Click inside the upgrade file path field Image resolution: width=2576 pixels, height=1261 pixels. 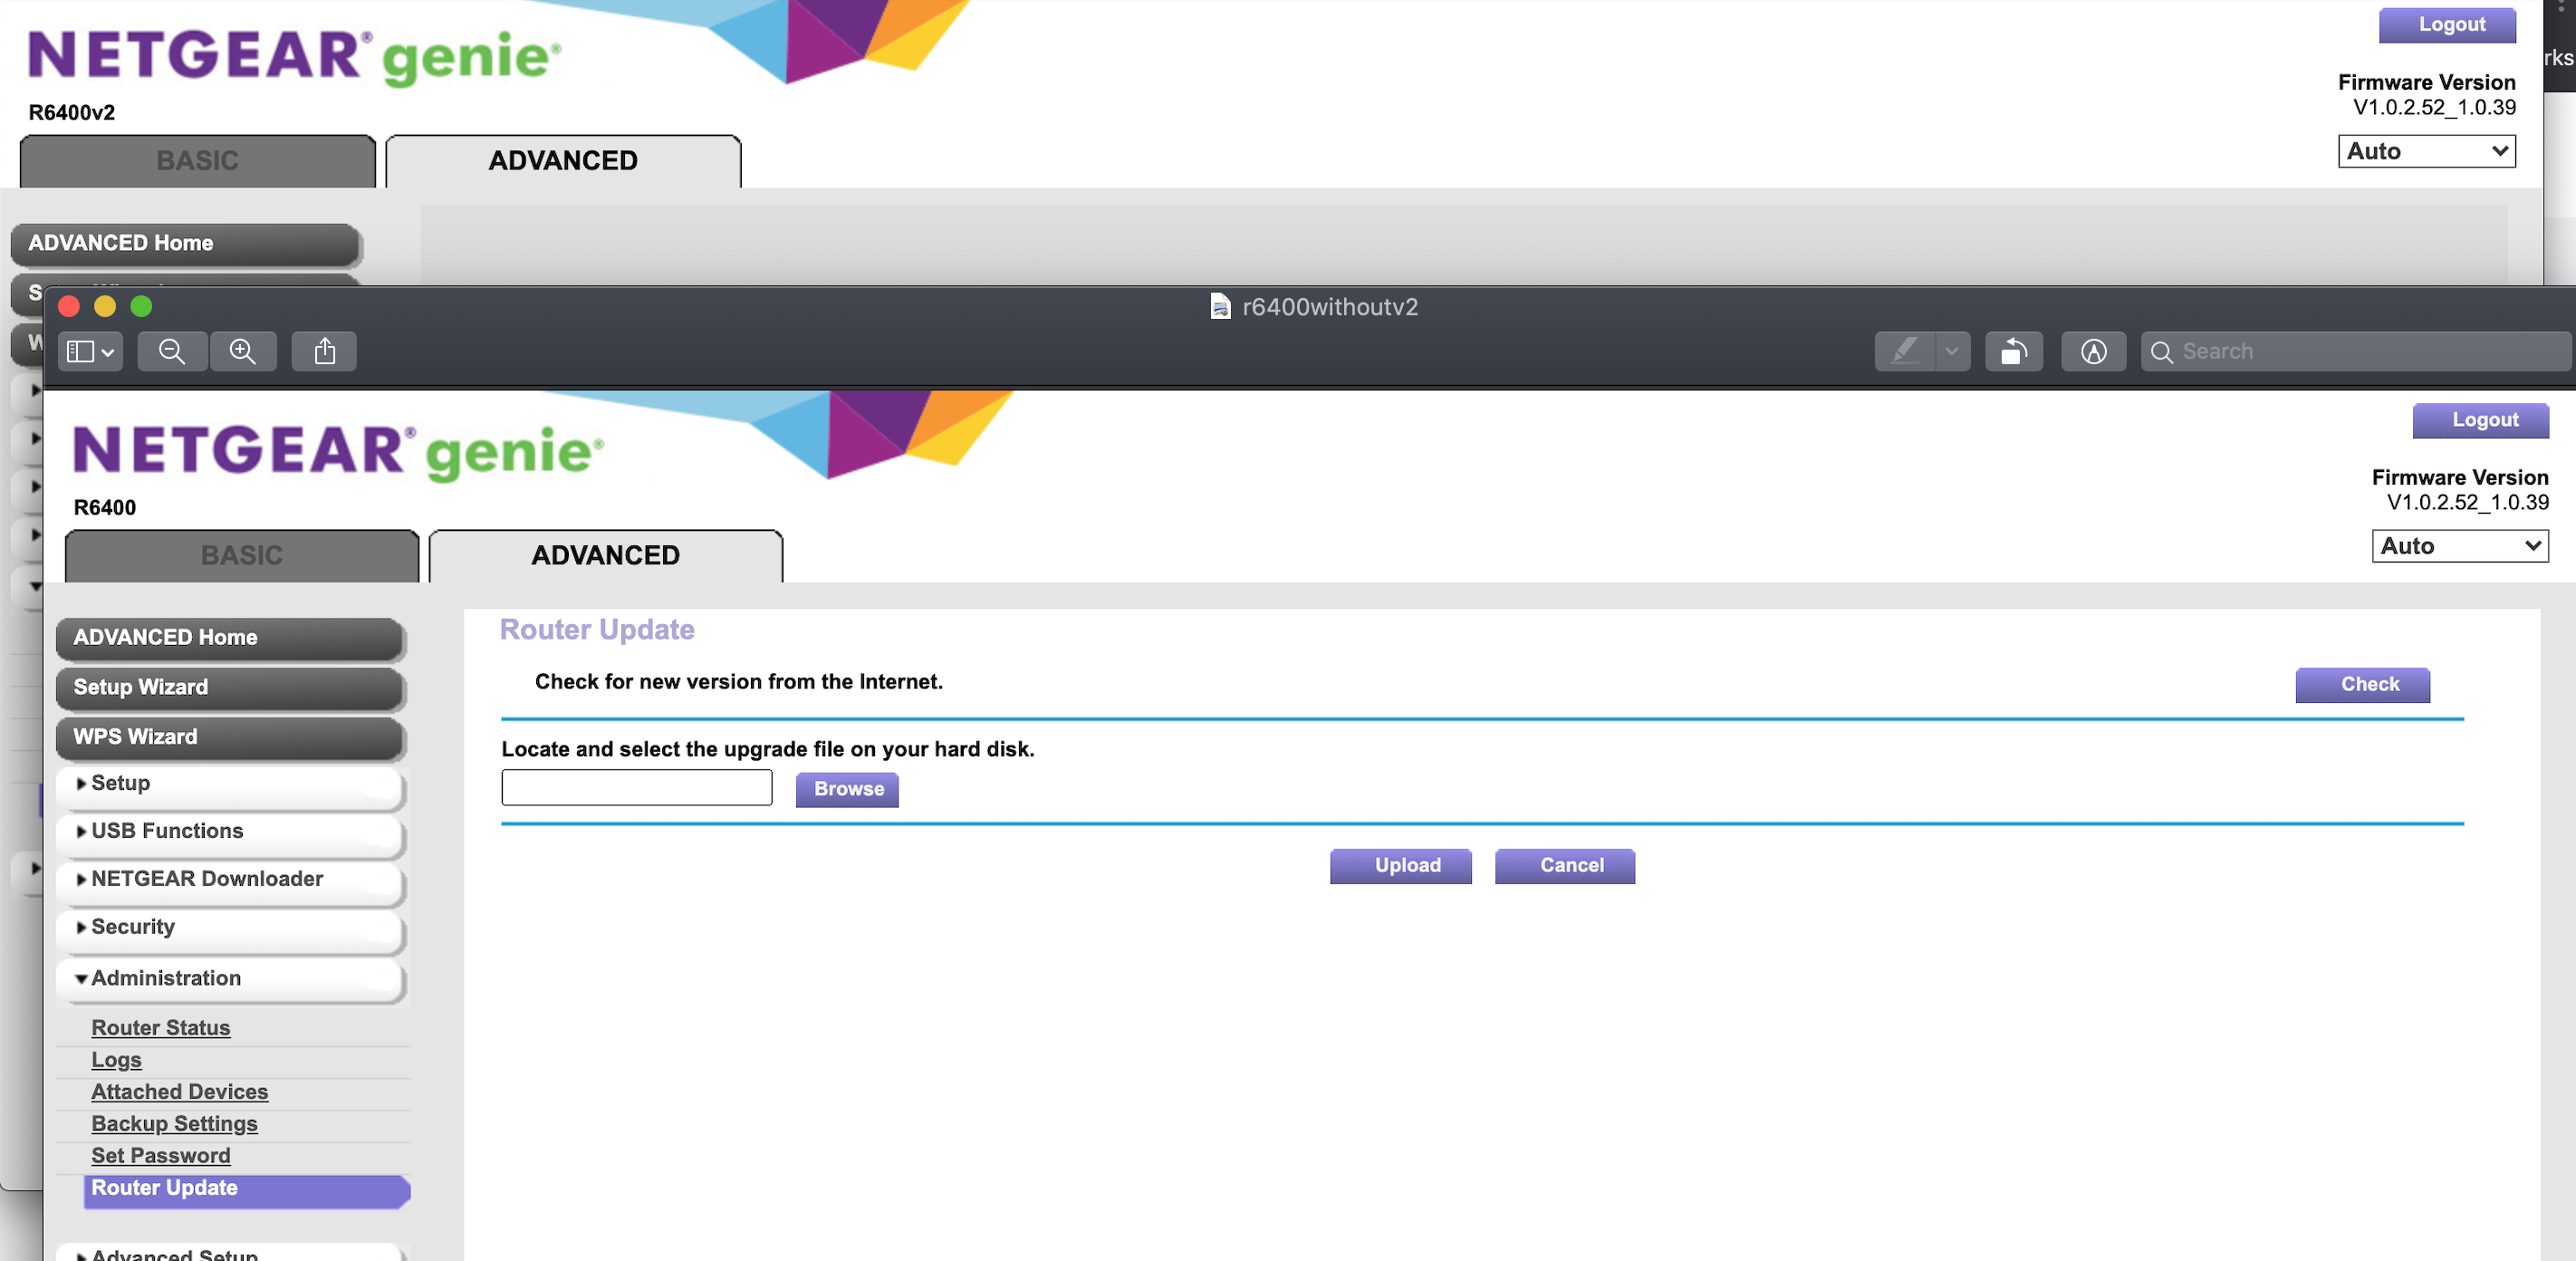(x=636, y=788)
